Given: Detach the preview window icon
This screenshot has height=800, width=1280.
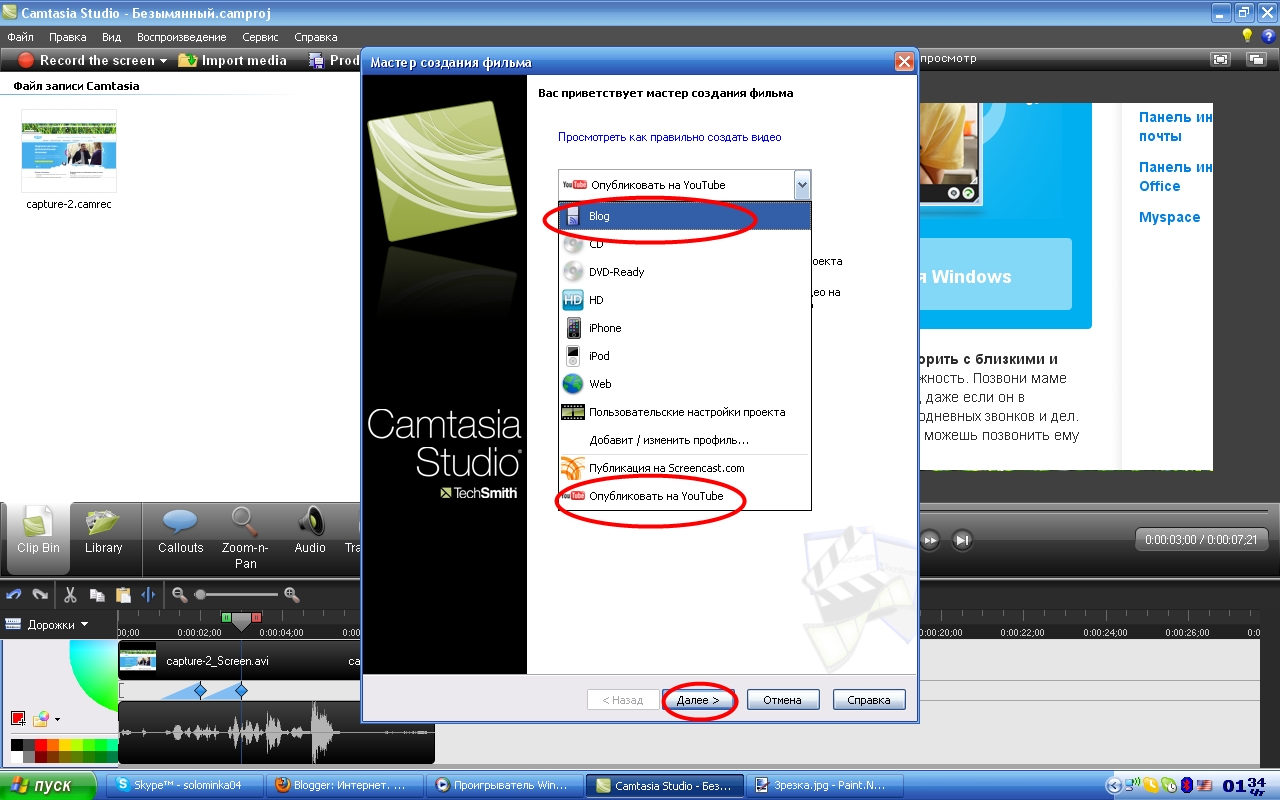Looking at the screenshot, I should coord(1255,60).
